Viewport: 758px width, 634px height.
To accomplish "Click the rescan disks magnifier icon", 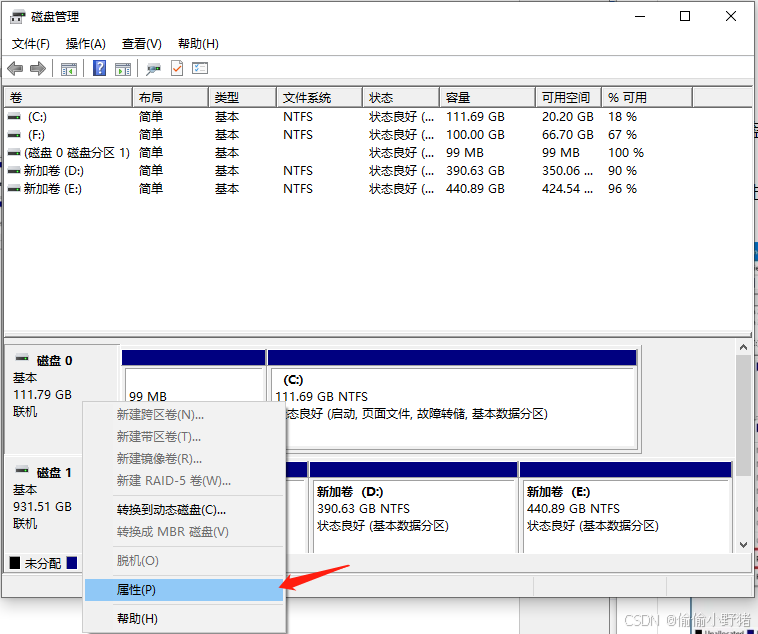I will coord(153,69).
